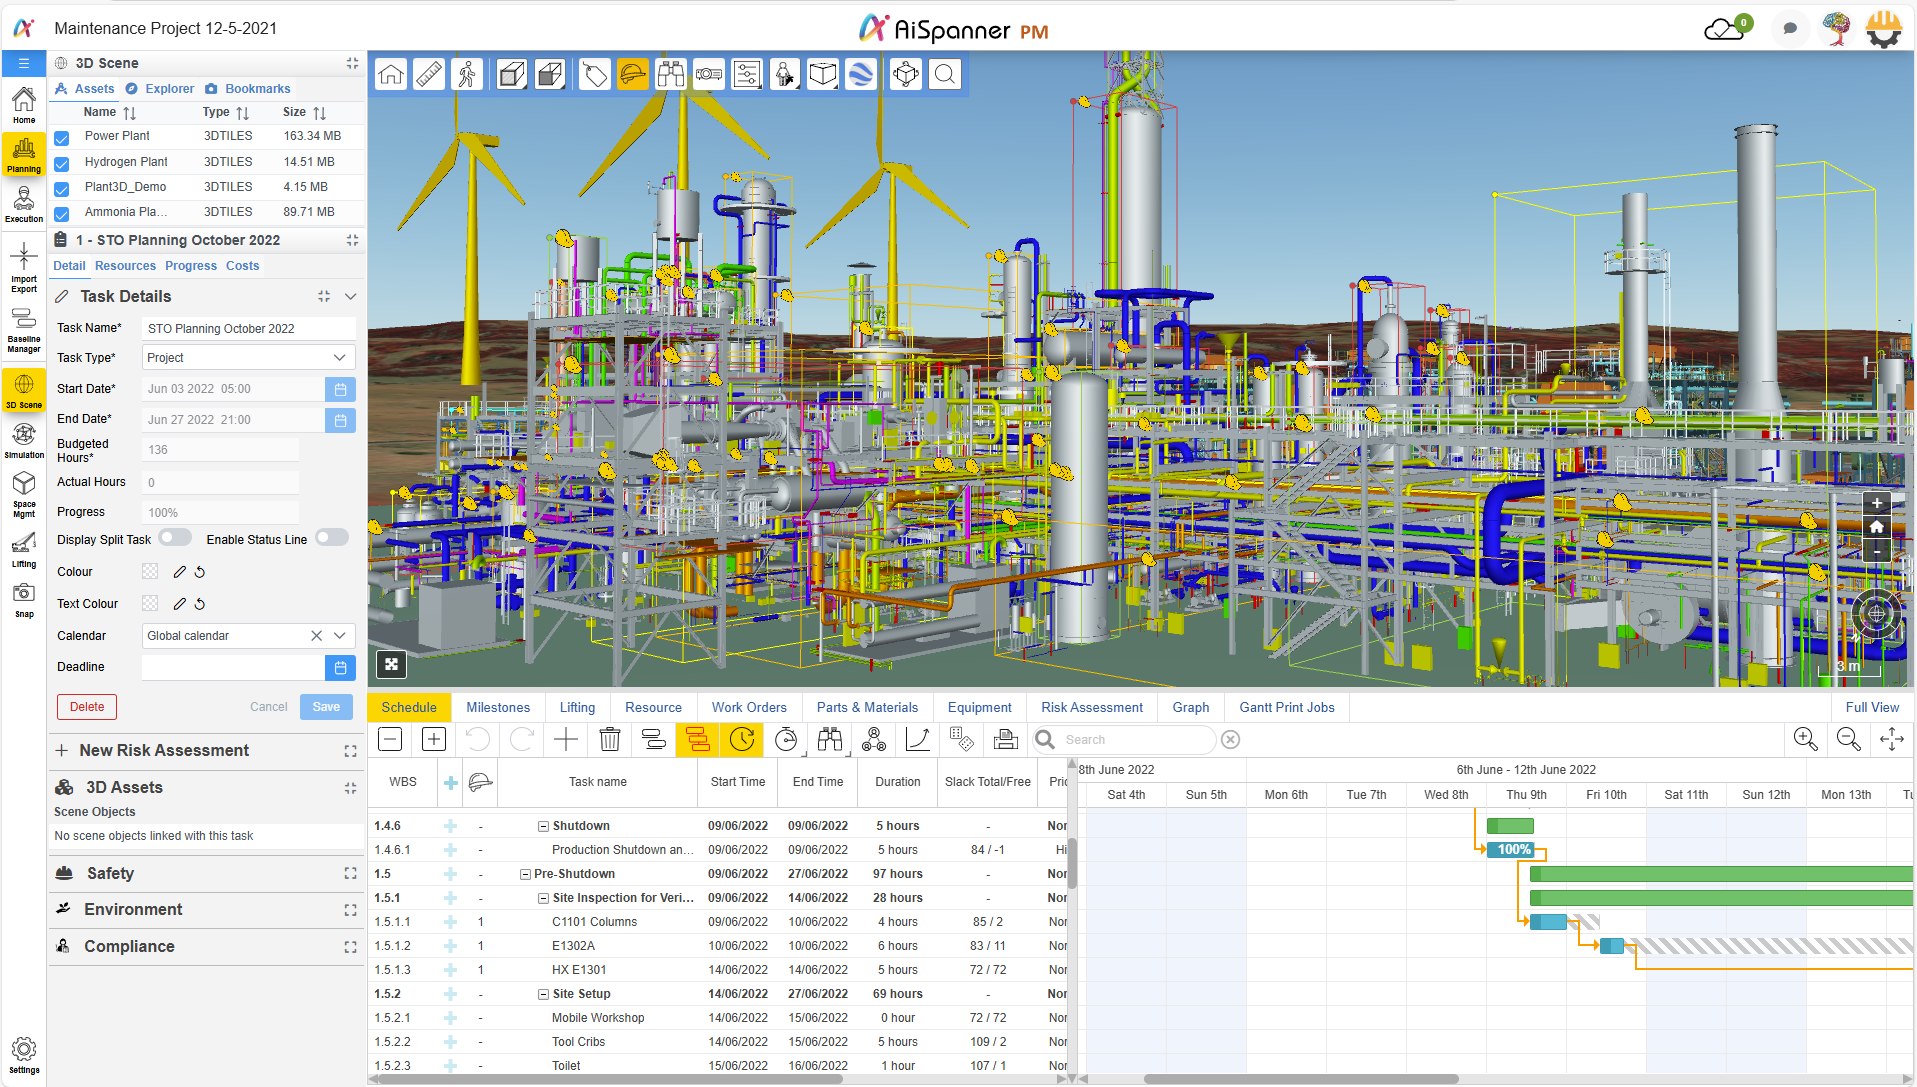Uncheck the Power Plant asset checkbox
1917x1087 pixels.
pos(62,137)
